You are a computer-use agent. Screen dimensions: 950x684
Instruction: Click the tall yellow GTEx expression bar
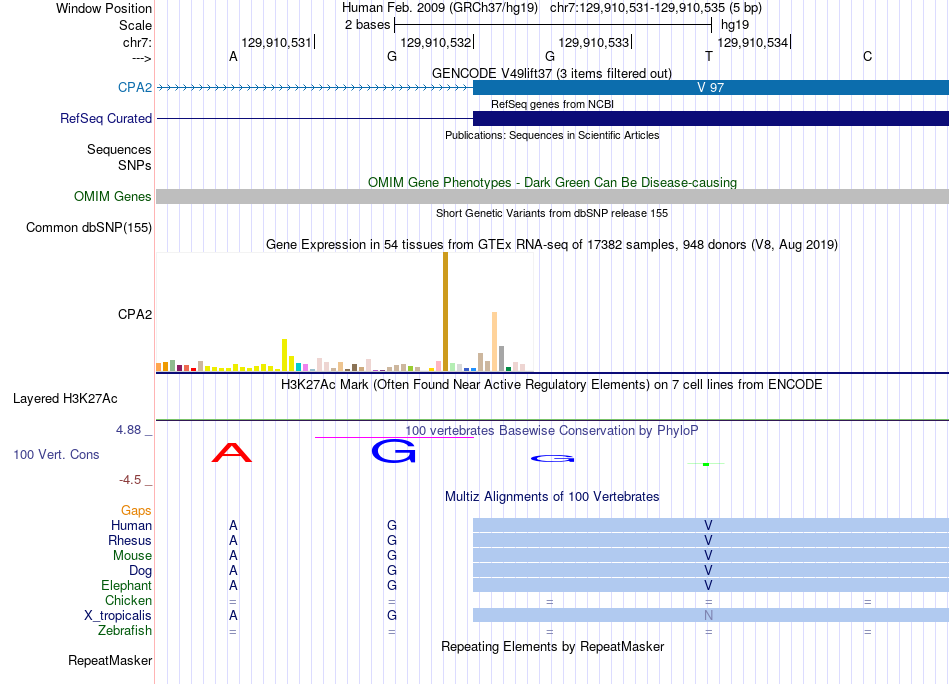click(284, 355)
